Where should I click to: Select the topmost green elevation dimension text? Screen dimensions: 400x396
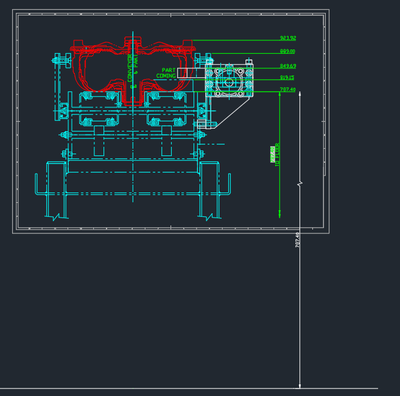tap(288, 38)
